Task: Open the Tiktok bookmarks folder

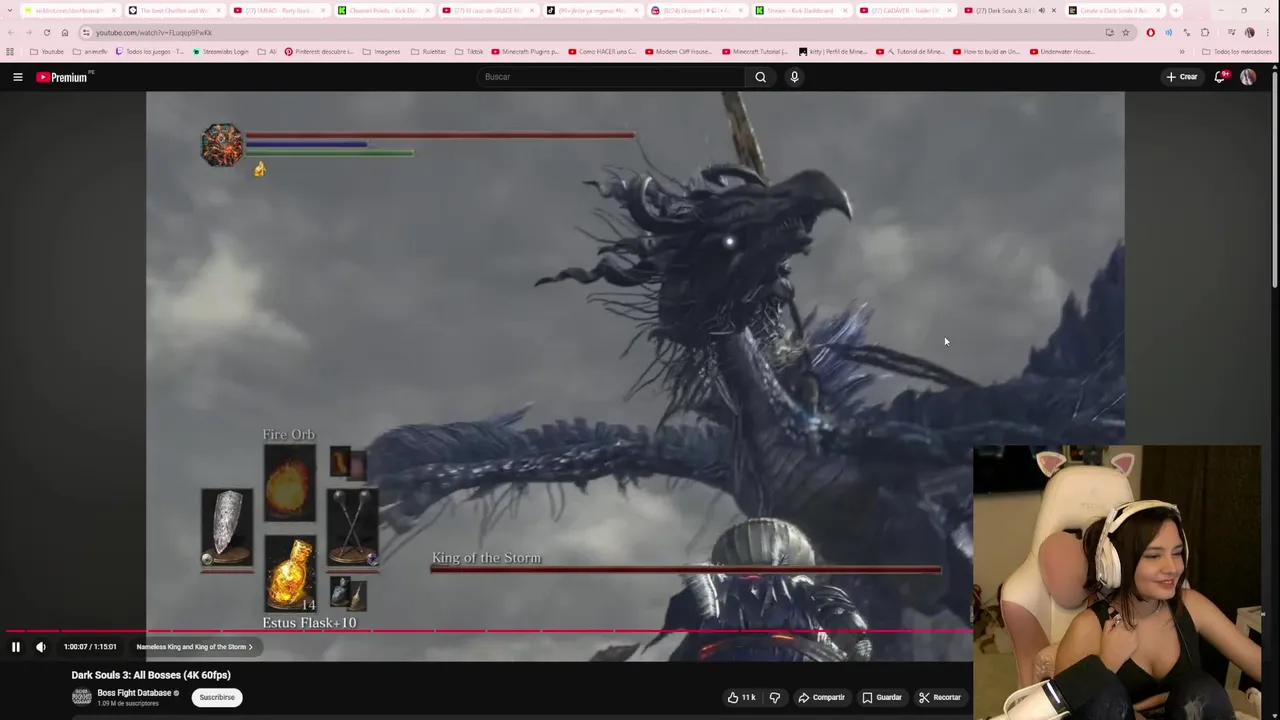Action: click(469, 51)
